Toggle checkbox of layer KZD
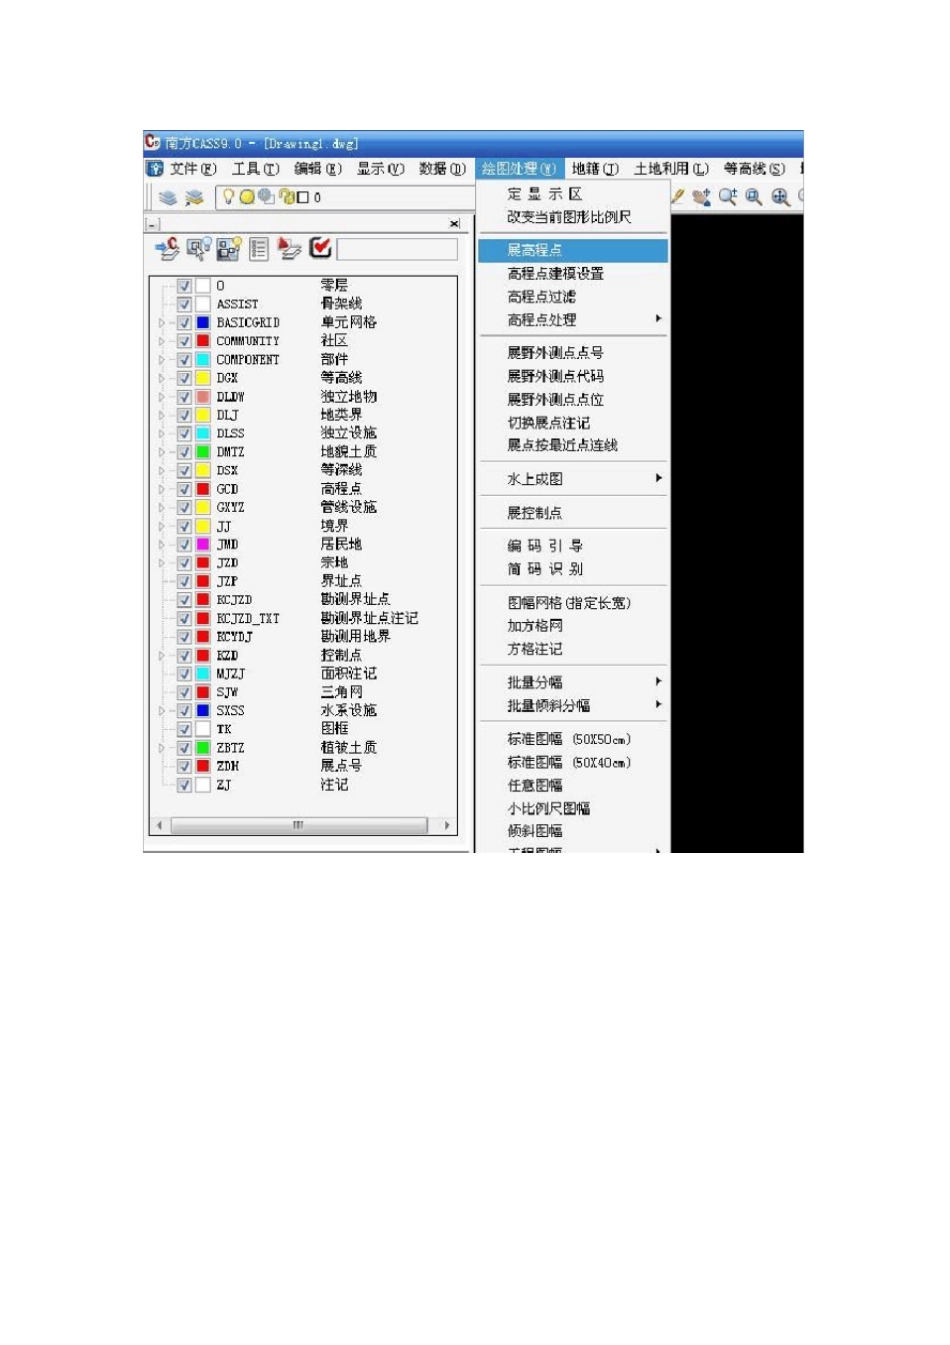The width and height of the screenshot is (950, 1345). point(184,656)
